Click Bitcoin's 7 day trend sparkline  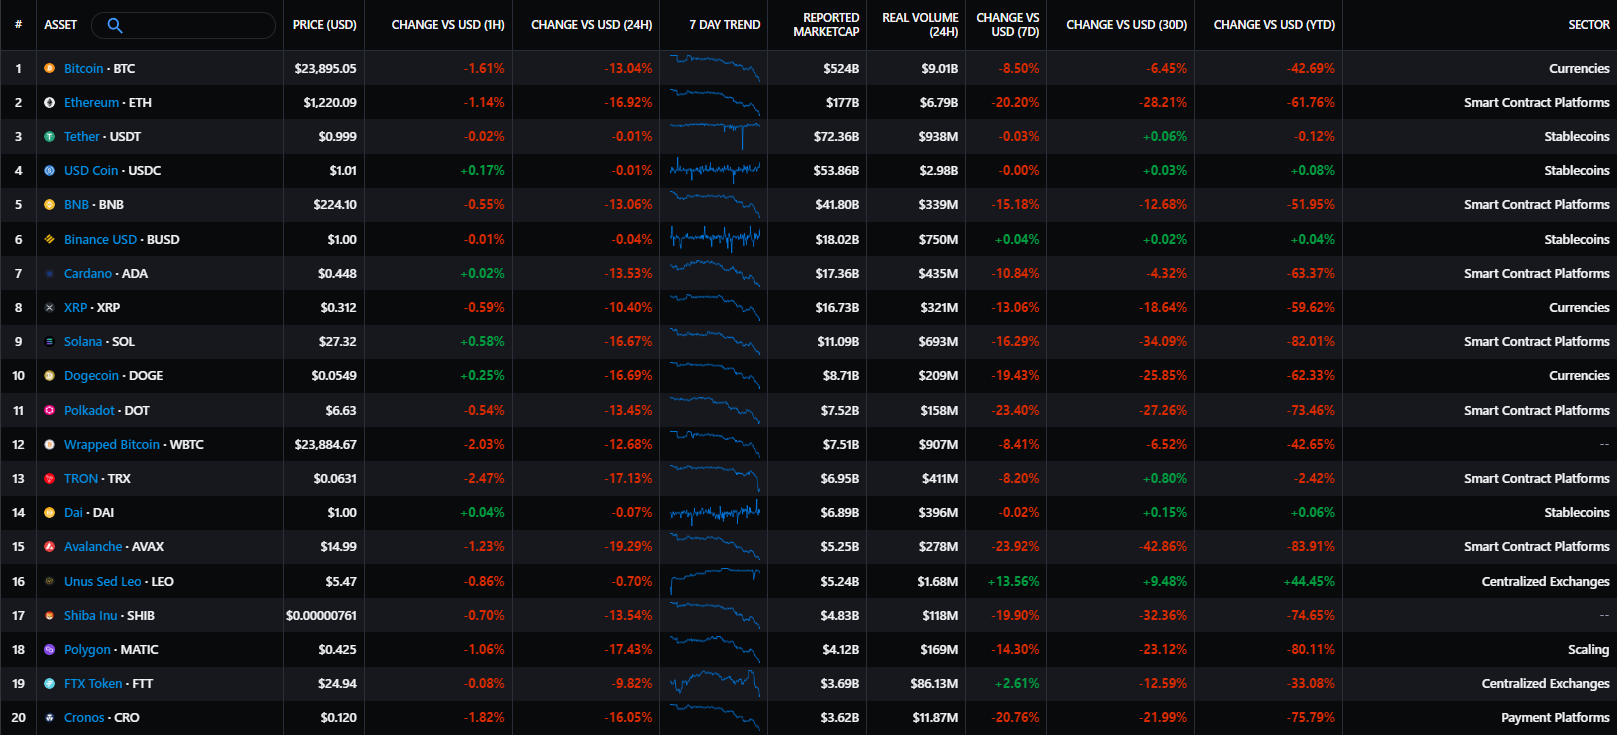click(714, 68)
